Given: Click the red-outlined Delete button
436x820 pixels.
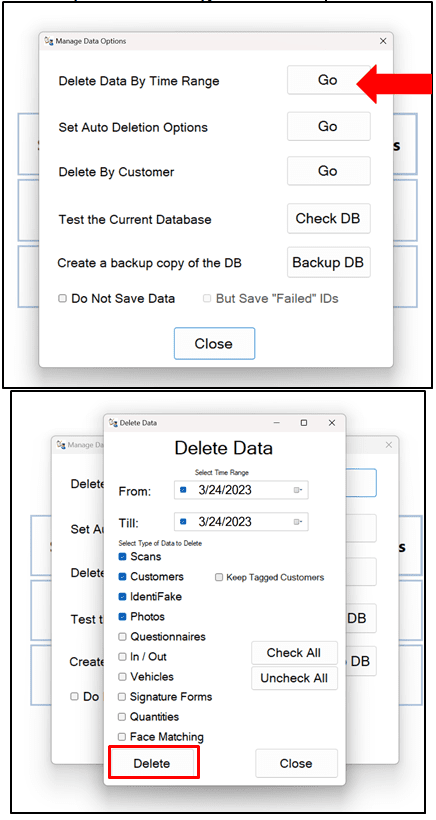Looking at the screenshot, I should pos(153,763).
